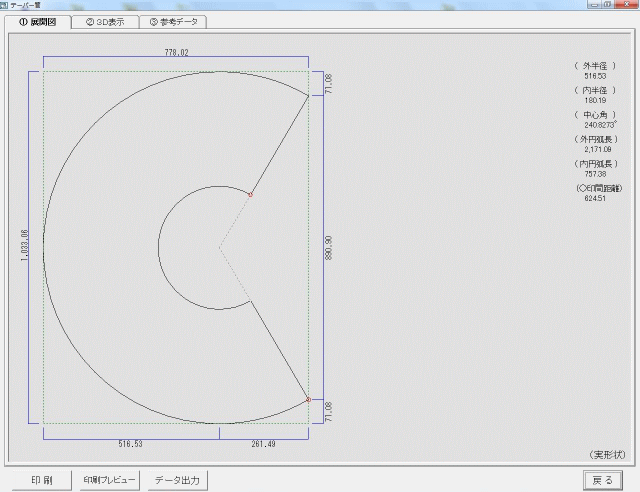This screenshot has width=640, height=492.
Task: Click the (実形状) label
Action: 607,454
